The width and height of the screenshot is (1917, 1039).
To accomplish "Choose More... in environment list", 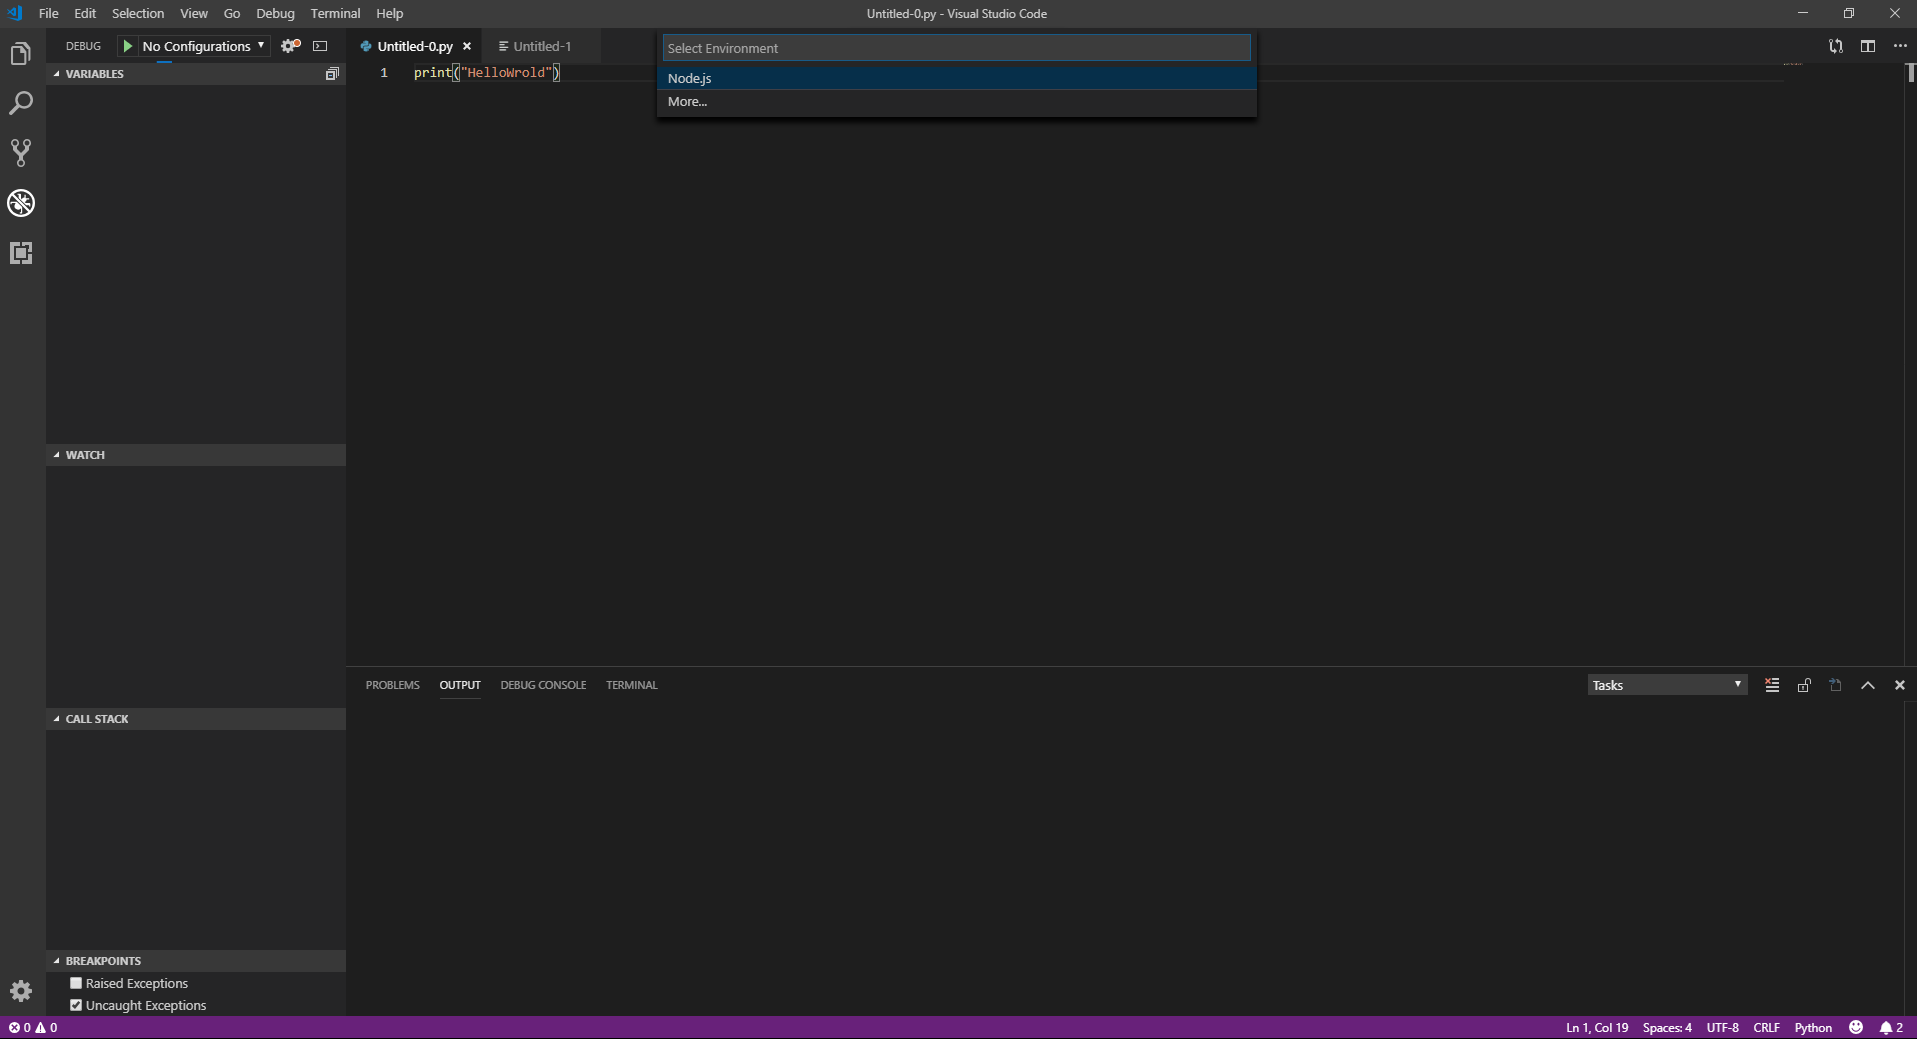I will pos(957,101).
